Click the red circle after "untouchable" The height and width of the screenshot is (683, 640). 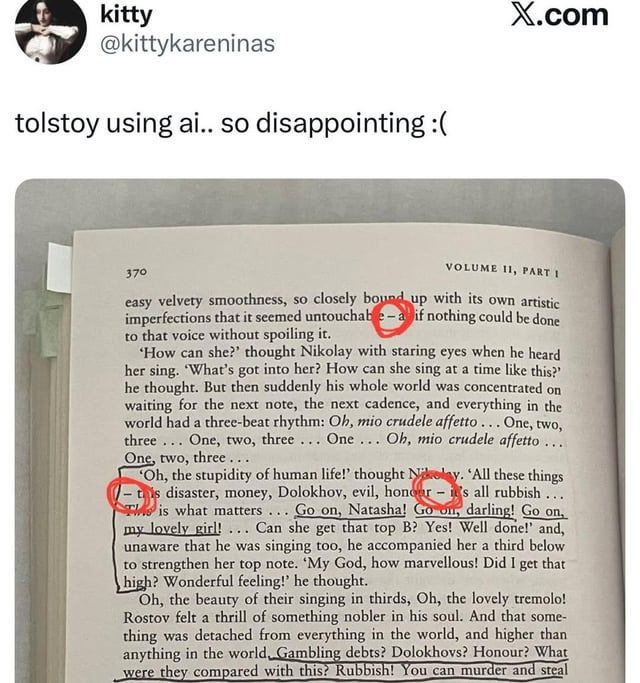(393, 318)
